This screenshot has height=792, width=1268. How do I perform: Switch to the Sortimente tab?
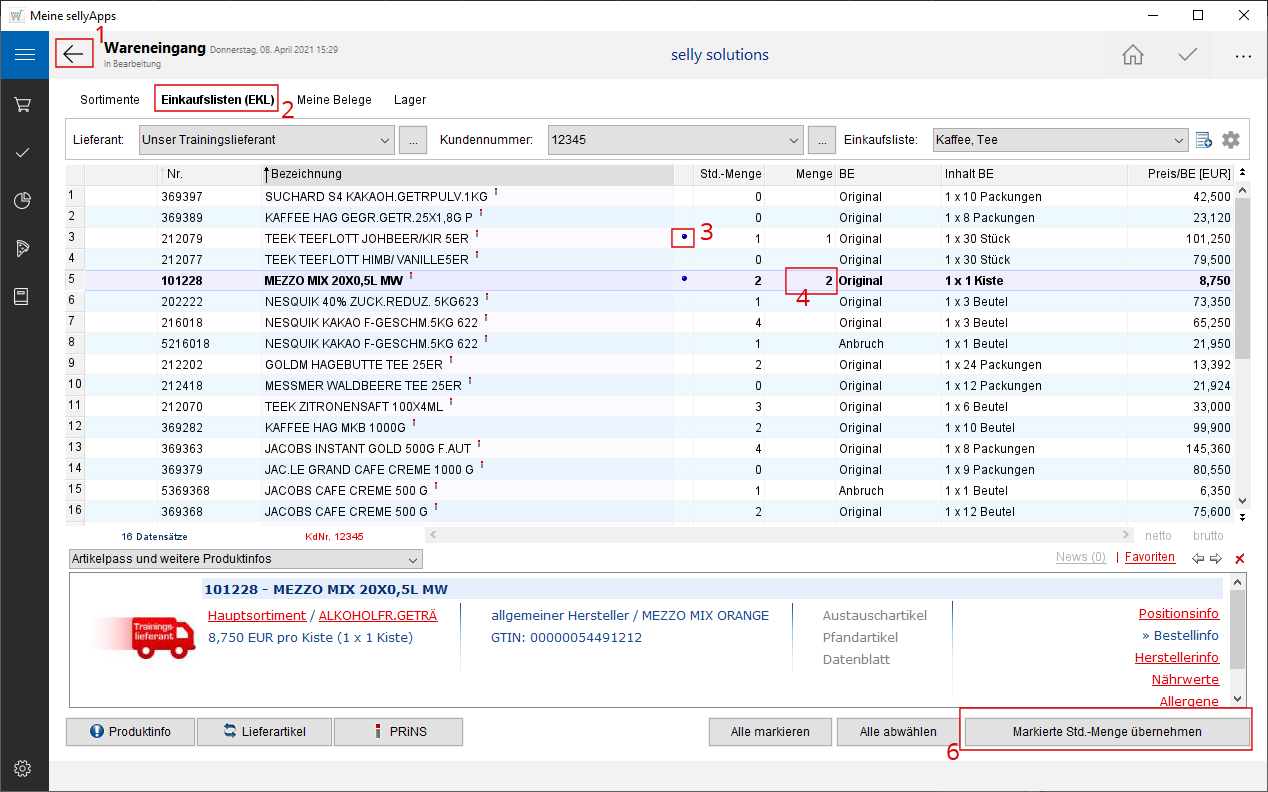tap(109, 100)
